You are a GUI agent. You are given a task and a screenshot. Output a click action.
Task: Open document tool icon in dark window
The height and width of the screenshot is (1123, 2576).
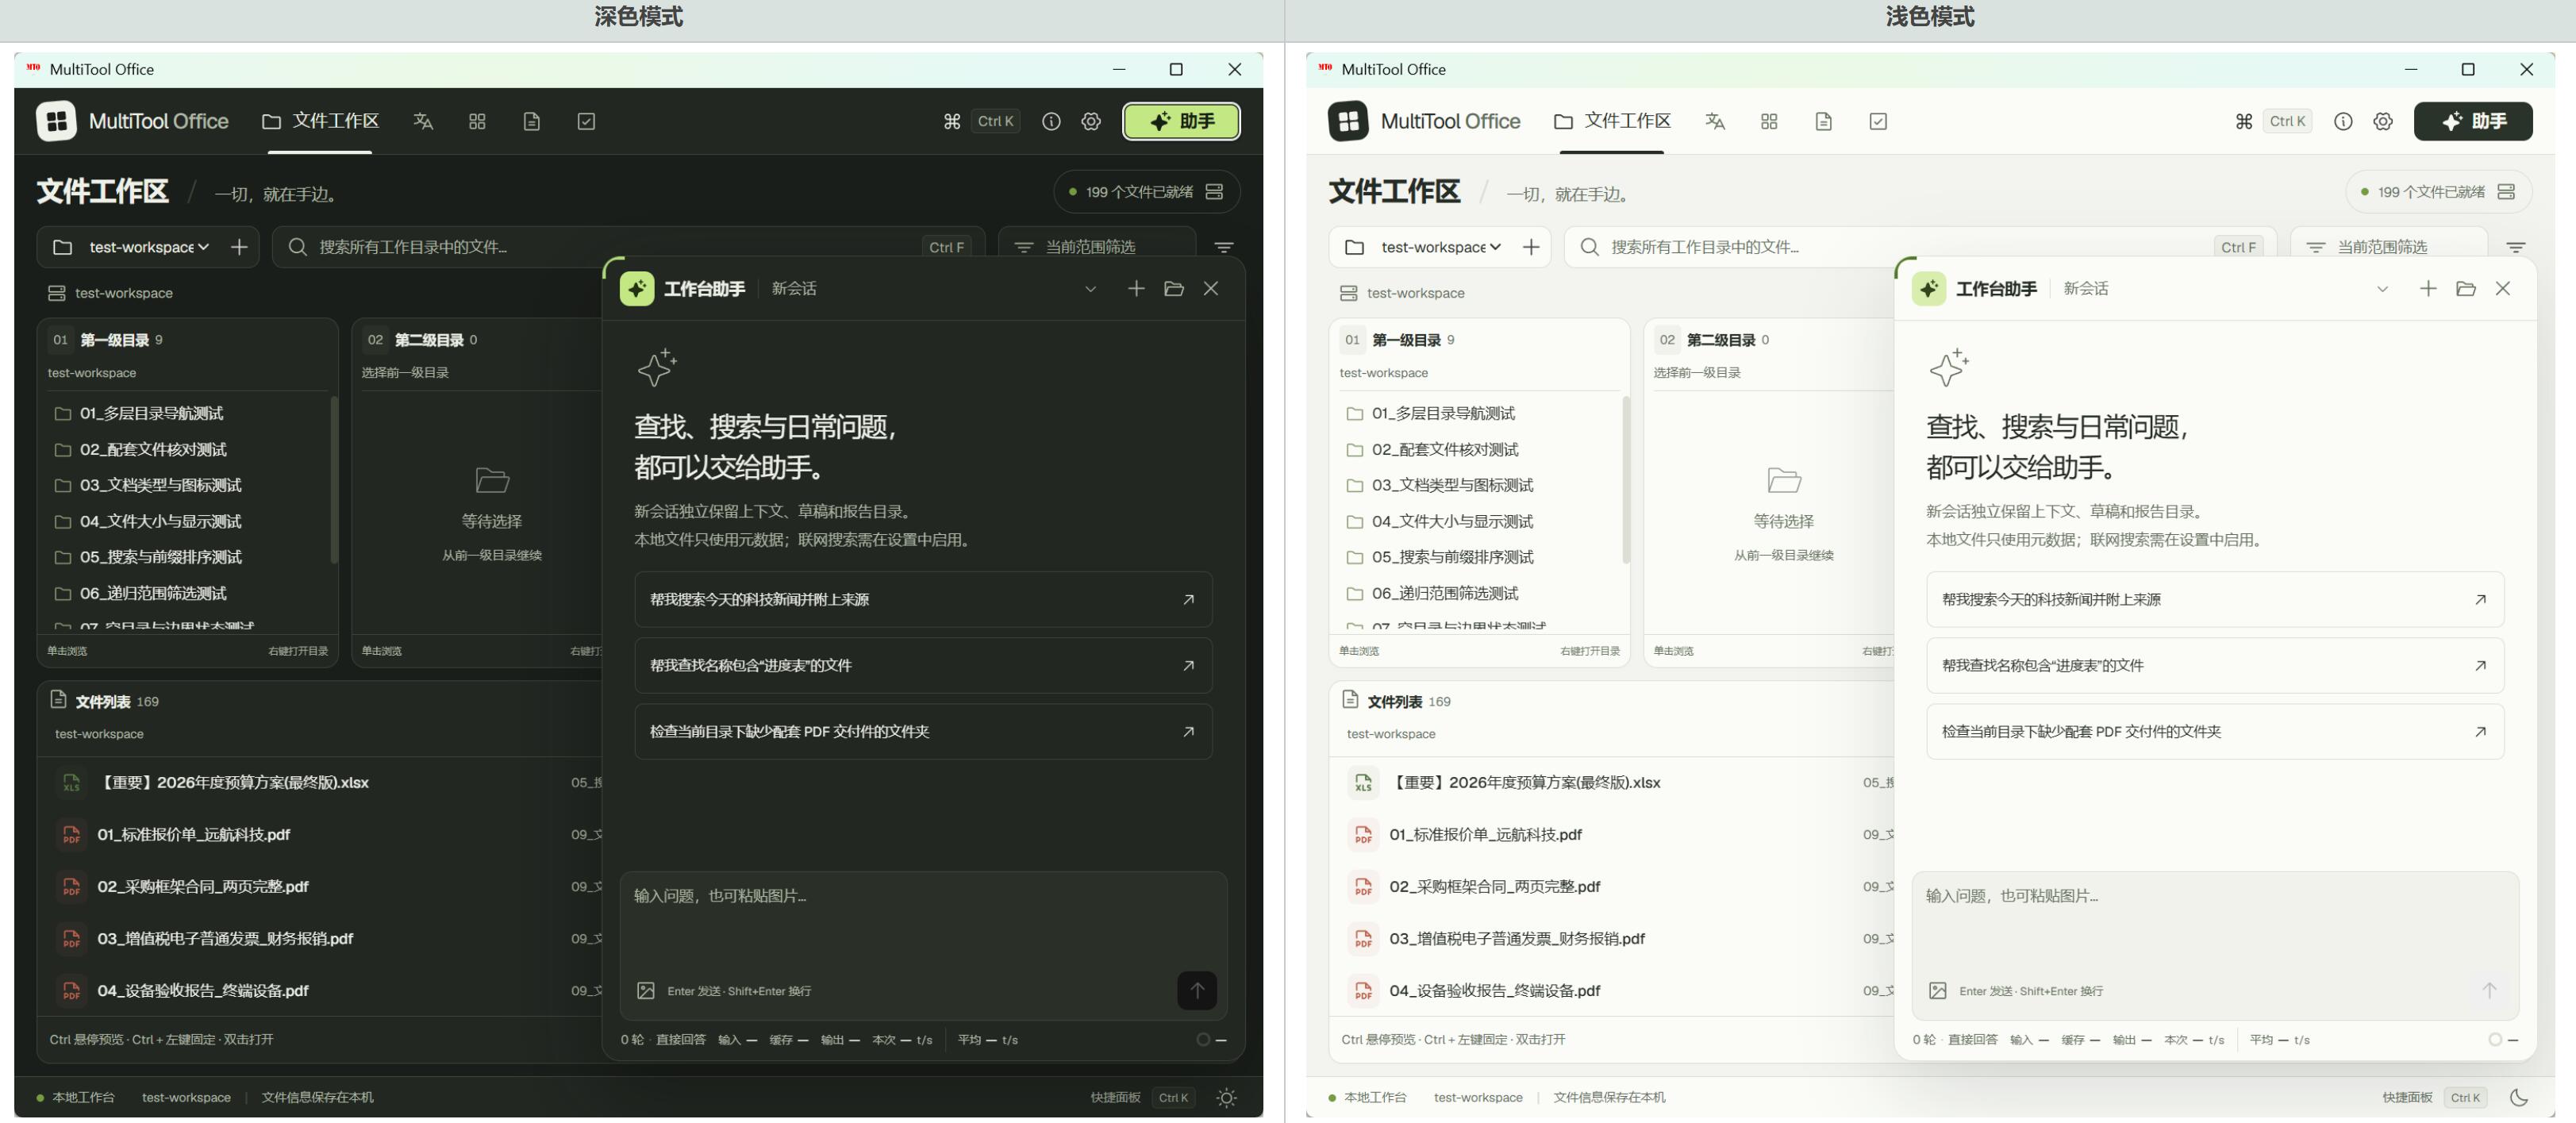click(532, 121)
